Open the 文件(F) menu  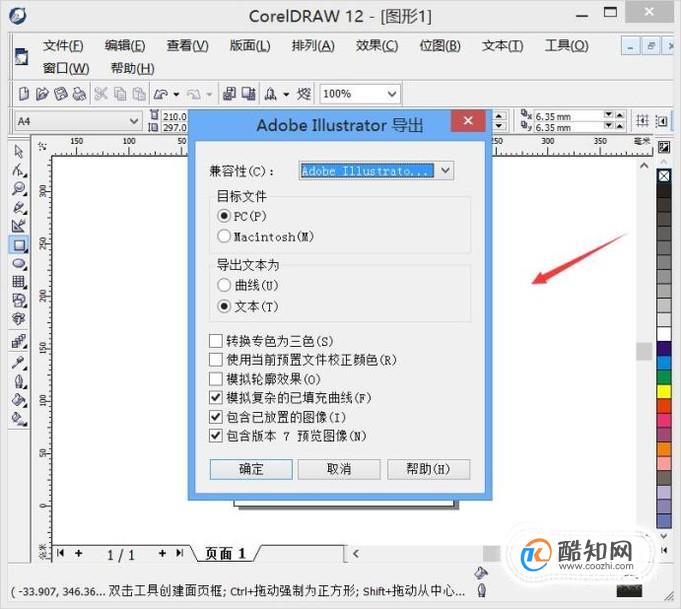(x=63, y=46)
